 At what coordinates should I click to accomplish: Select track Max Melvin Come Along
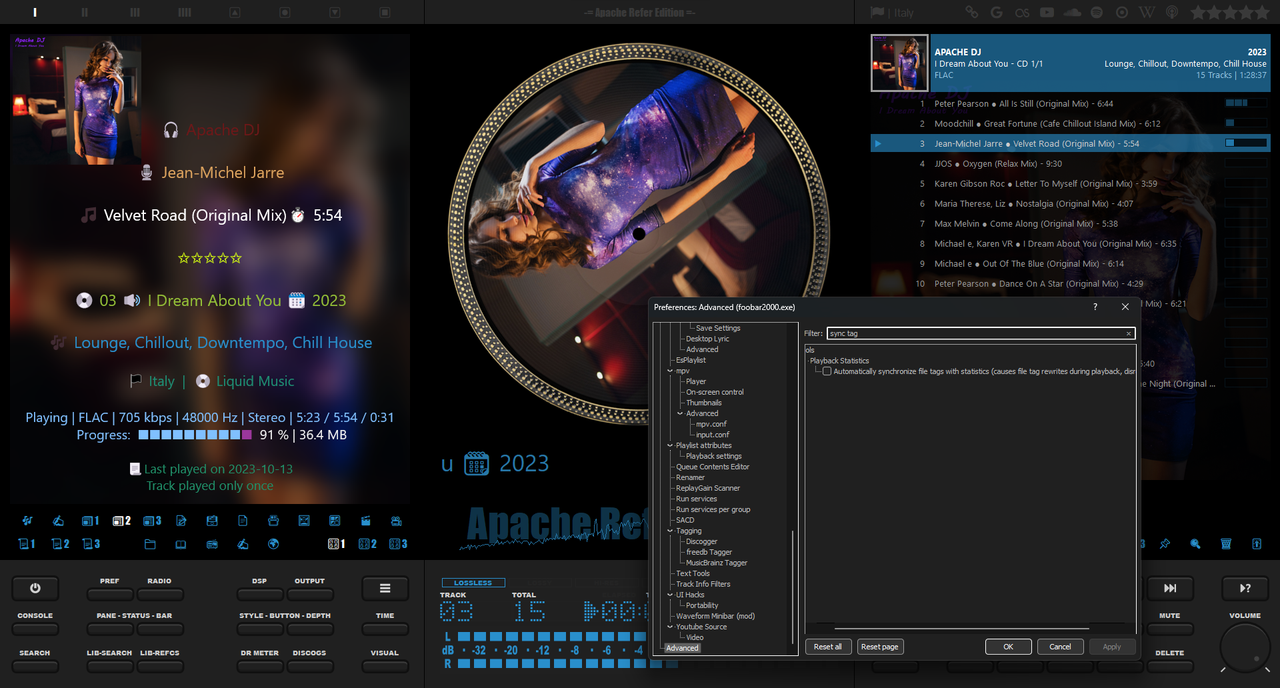pos(1070,224)
